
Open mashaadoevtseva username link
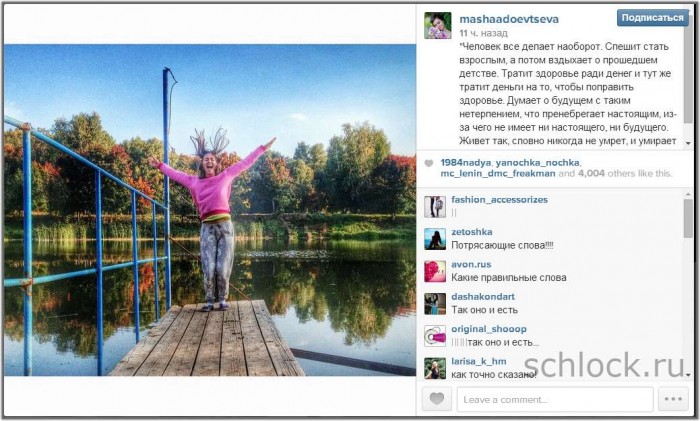509,19
